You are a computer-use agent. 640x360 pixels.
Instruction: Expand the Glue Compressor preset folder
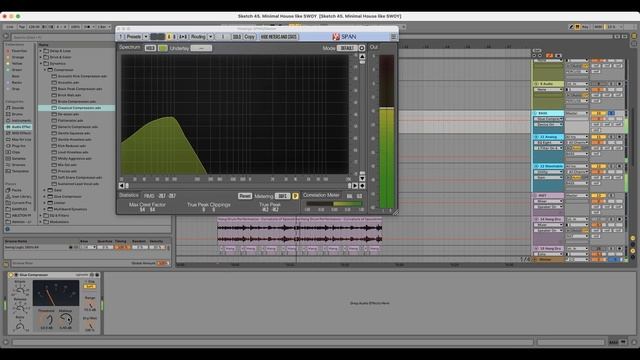(45, 196)
